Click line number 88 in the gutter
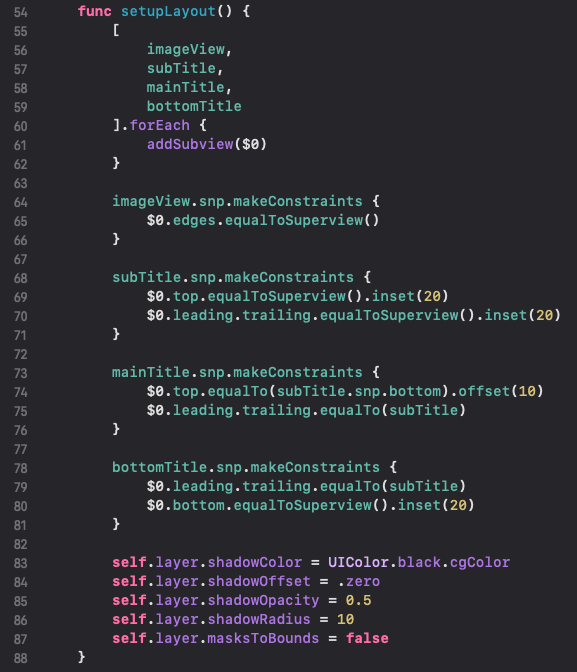 pos(21,658)
